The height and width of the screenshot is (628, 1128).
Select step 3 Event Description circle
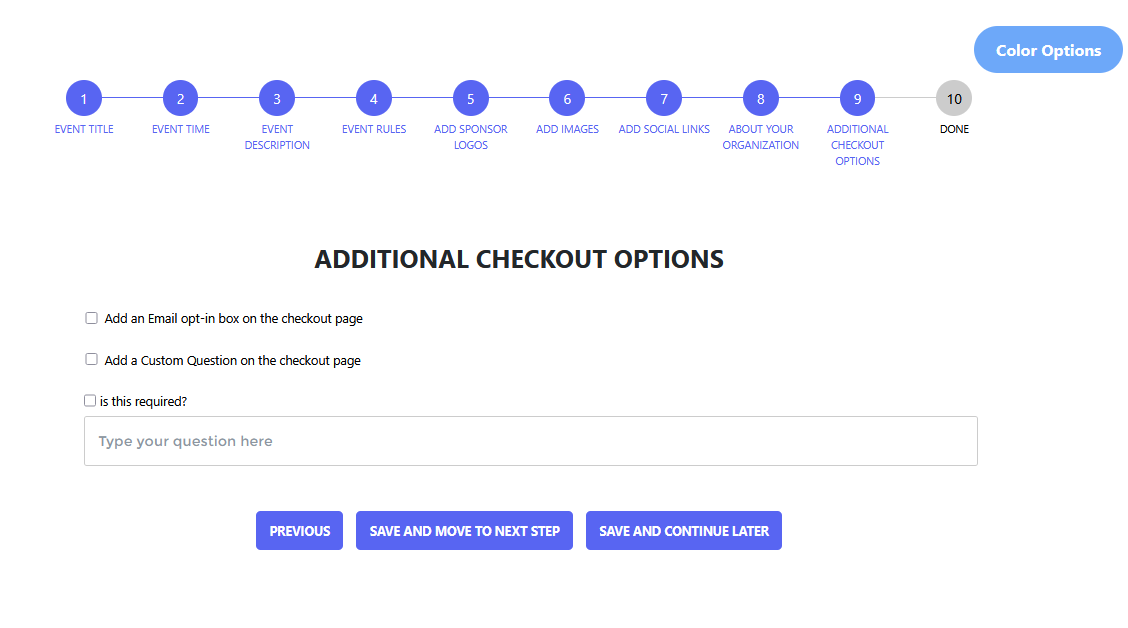277,99
